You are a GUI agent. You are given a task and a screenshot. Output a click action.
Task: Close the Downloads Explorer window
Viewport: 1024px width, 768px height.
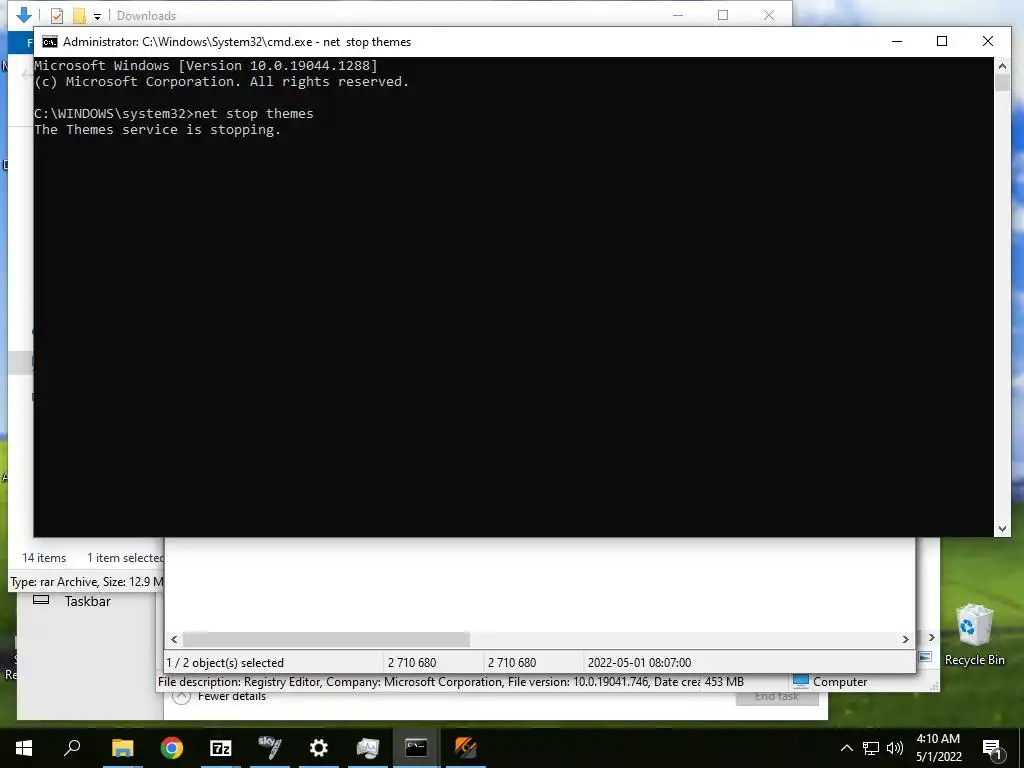[769, 14]
